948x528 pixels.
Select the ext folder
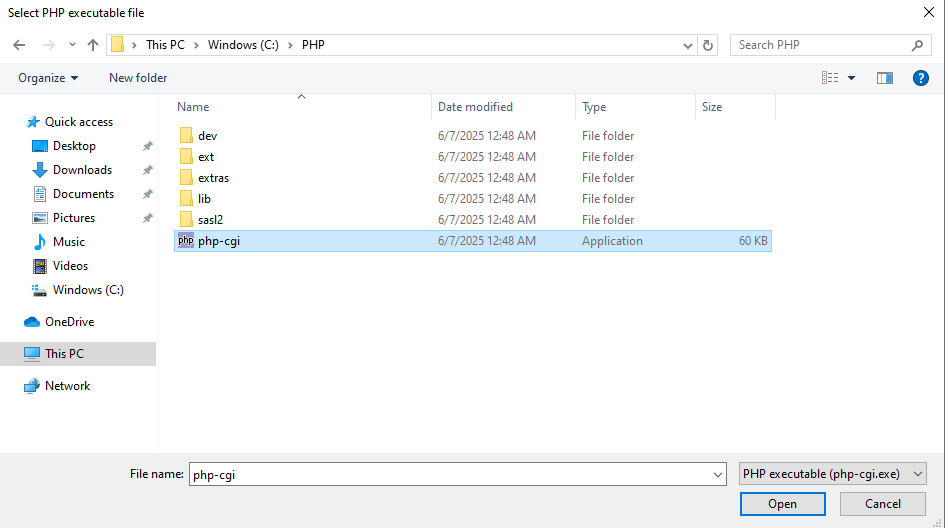point(472,157)
